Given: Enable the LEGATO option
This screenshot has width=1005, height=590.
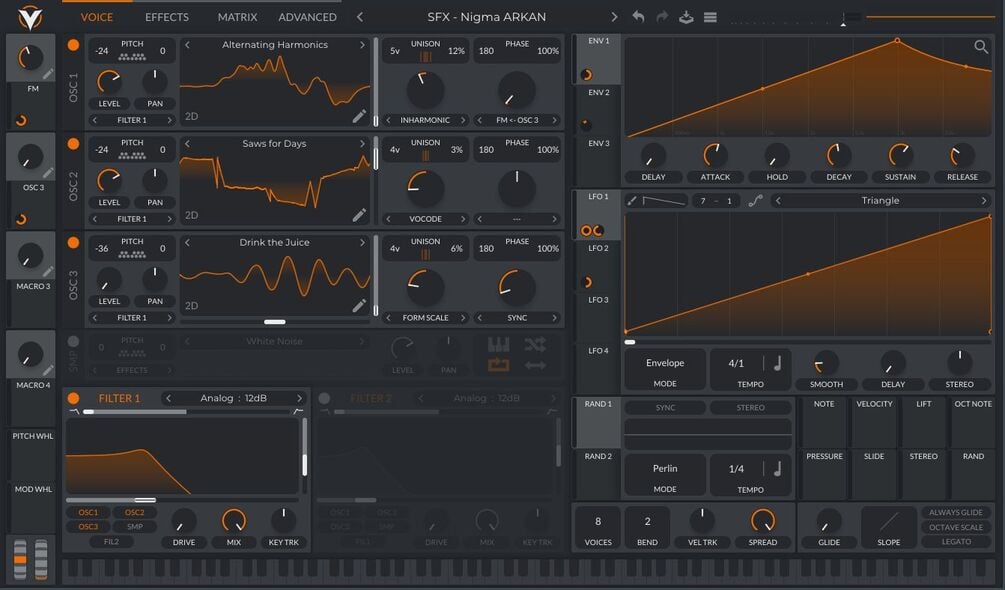Looking at the screenshot, I should point(956,542).
